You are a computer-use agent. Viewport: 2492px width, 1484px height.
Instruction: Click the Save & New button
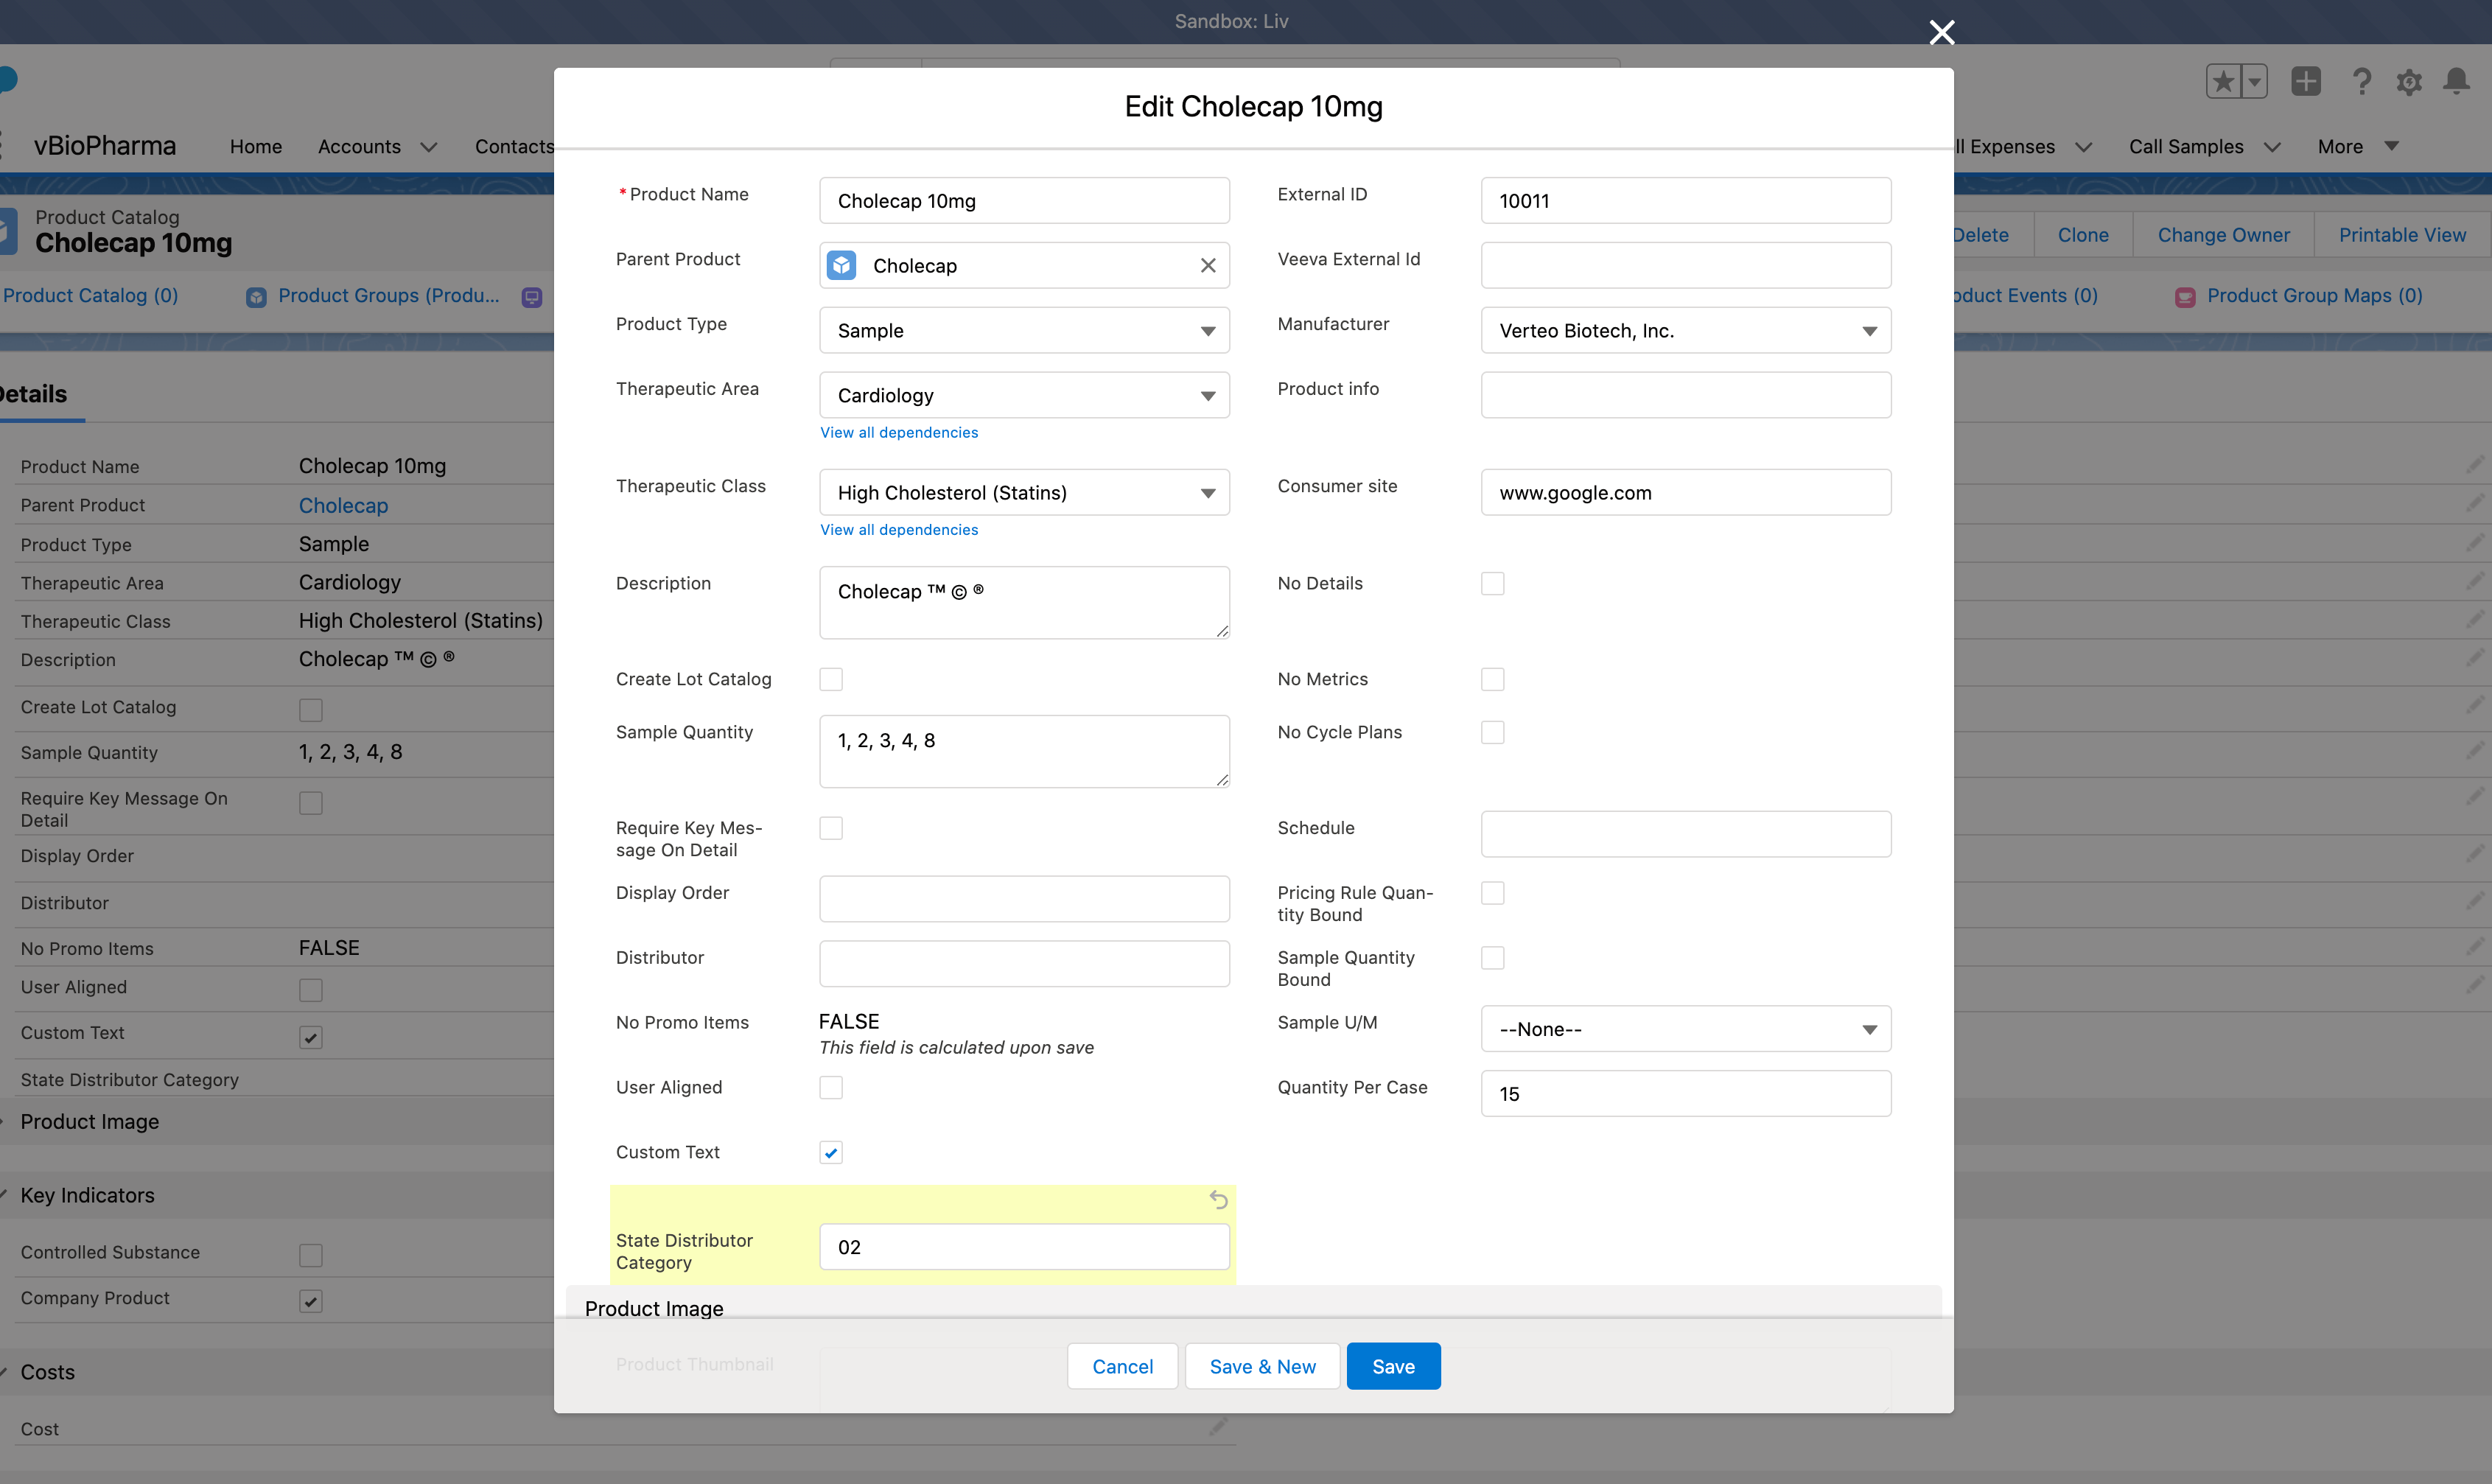coord(1262,1365)
